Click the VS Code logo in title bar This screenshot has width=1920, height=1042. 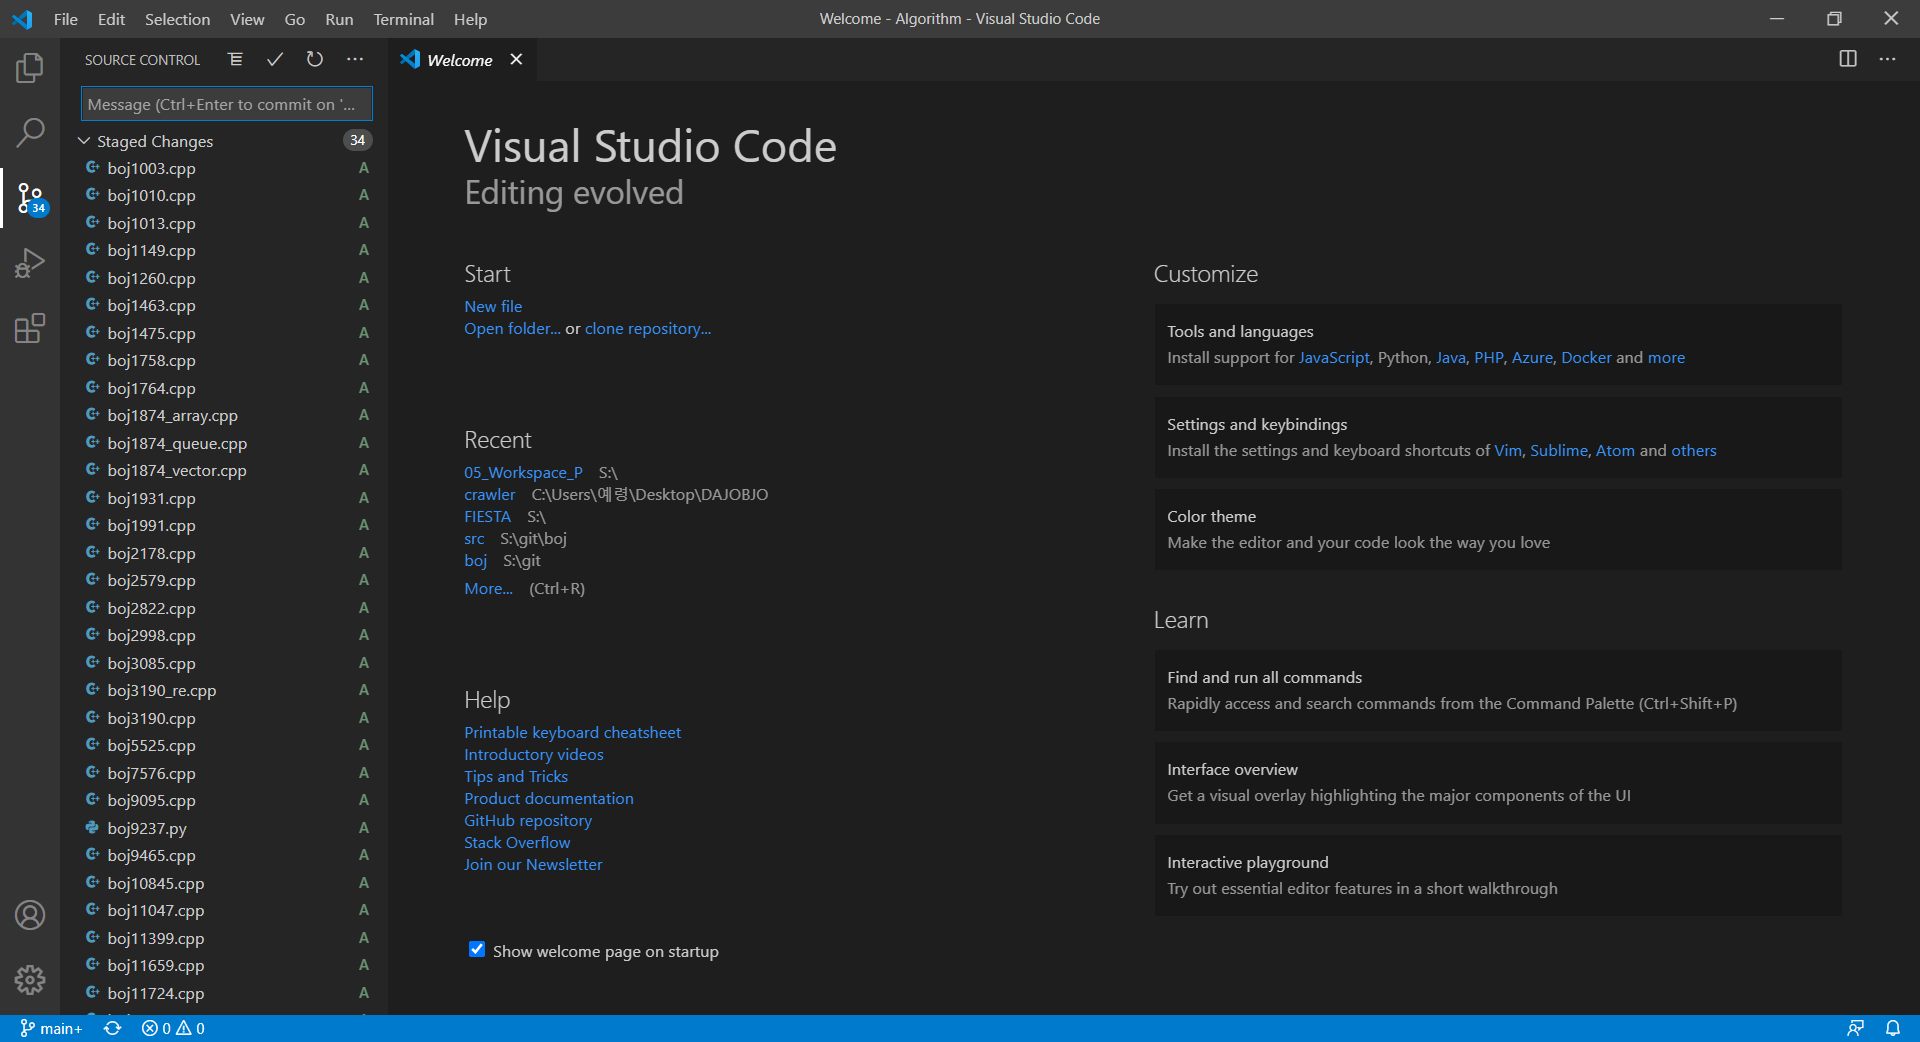(22, 19)
